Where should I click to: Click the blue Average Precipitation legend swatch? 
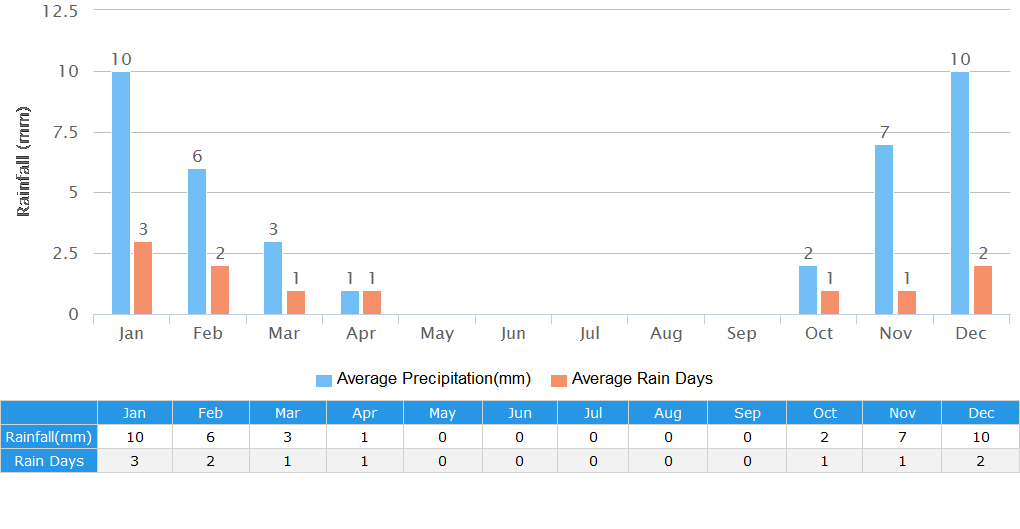pos(323,380)
